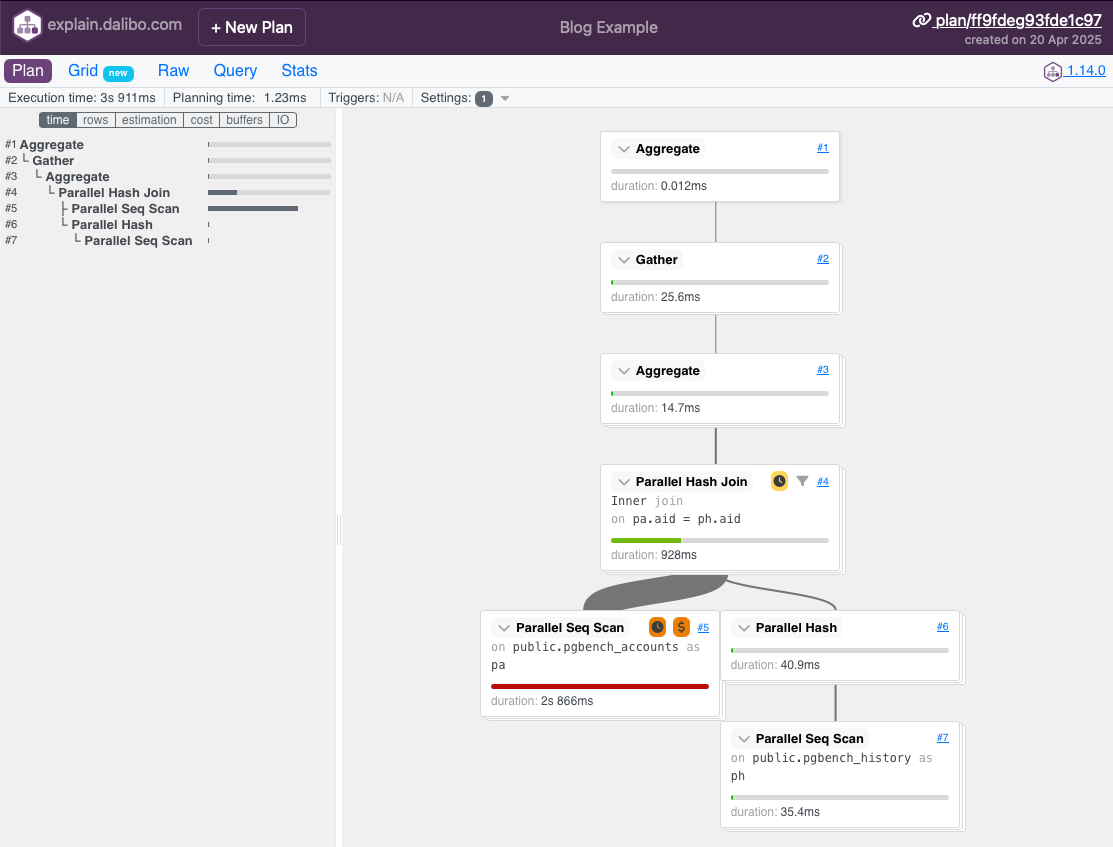Collapse the Parallel Hash node chevron
This screenshot has width=1113, height=847.
coord(744,628)
